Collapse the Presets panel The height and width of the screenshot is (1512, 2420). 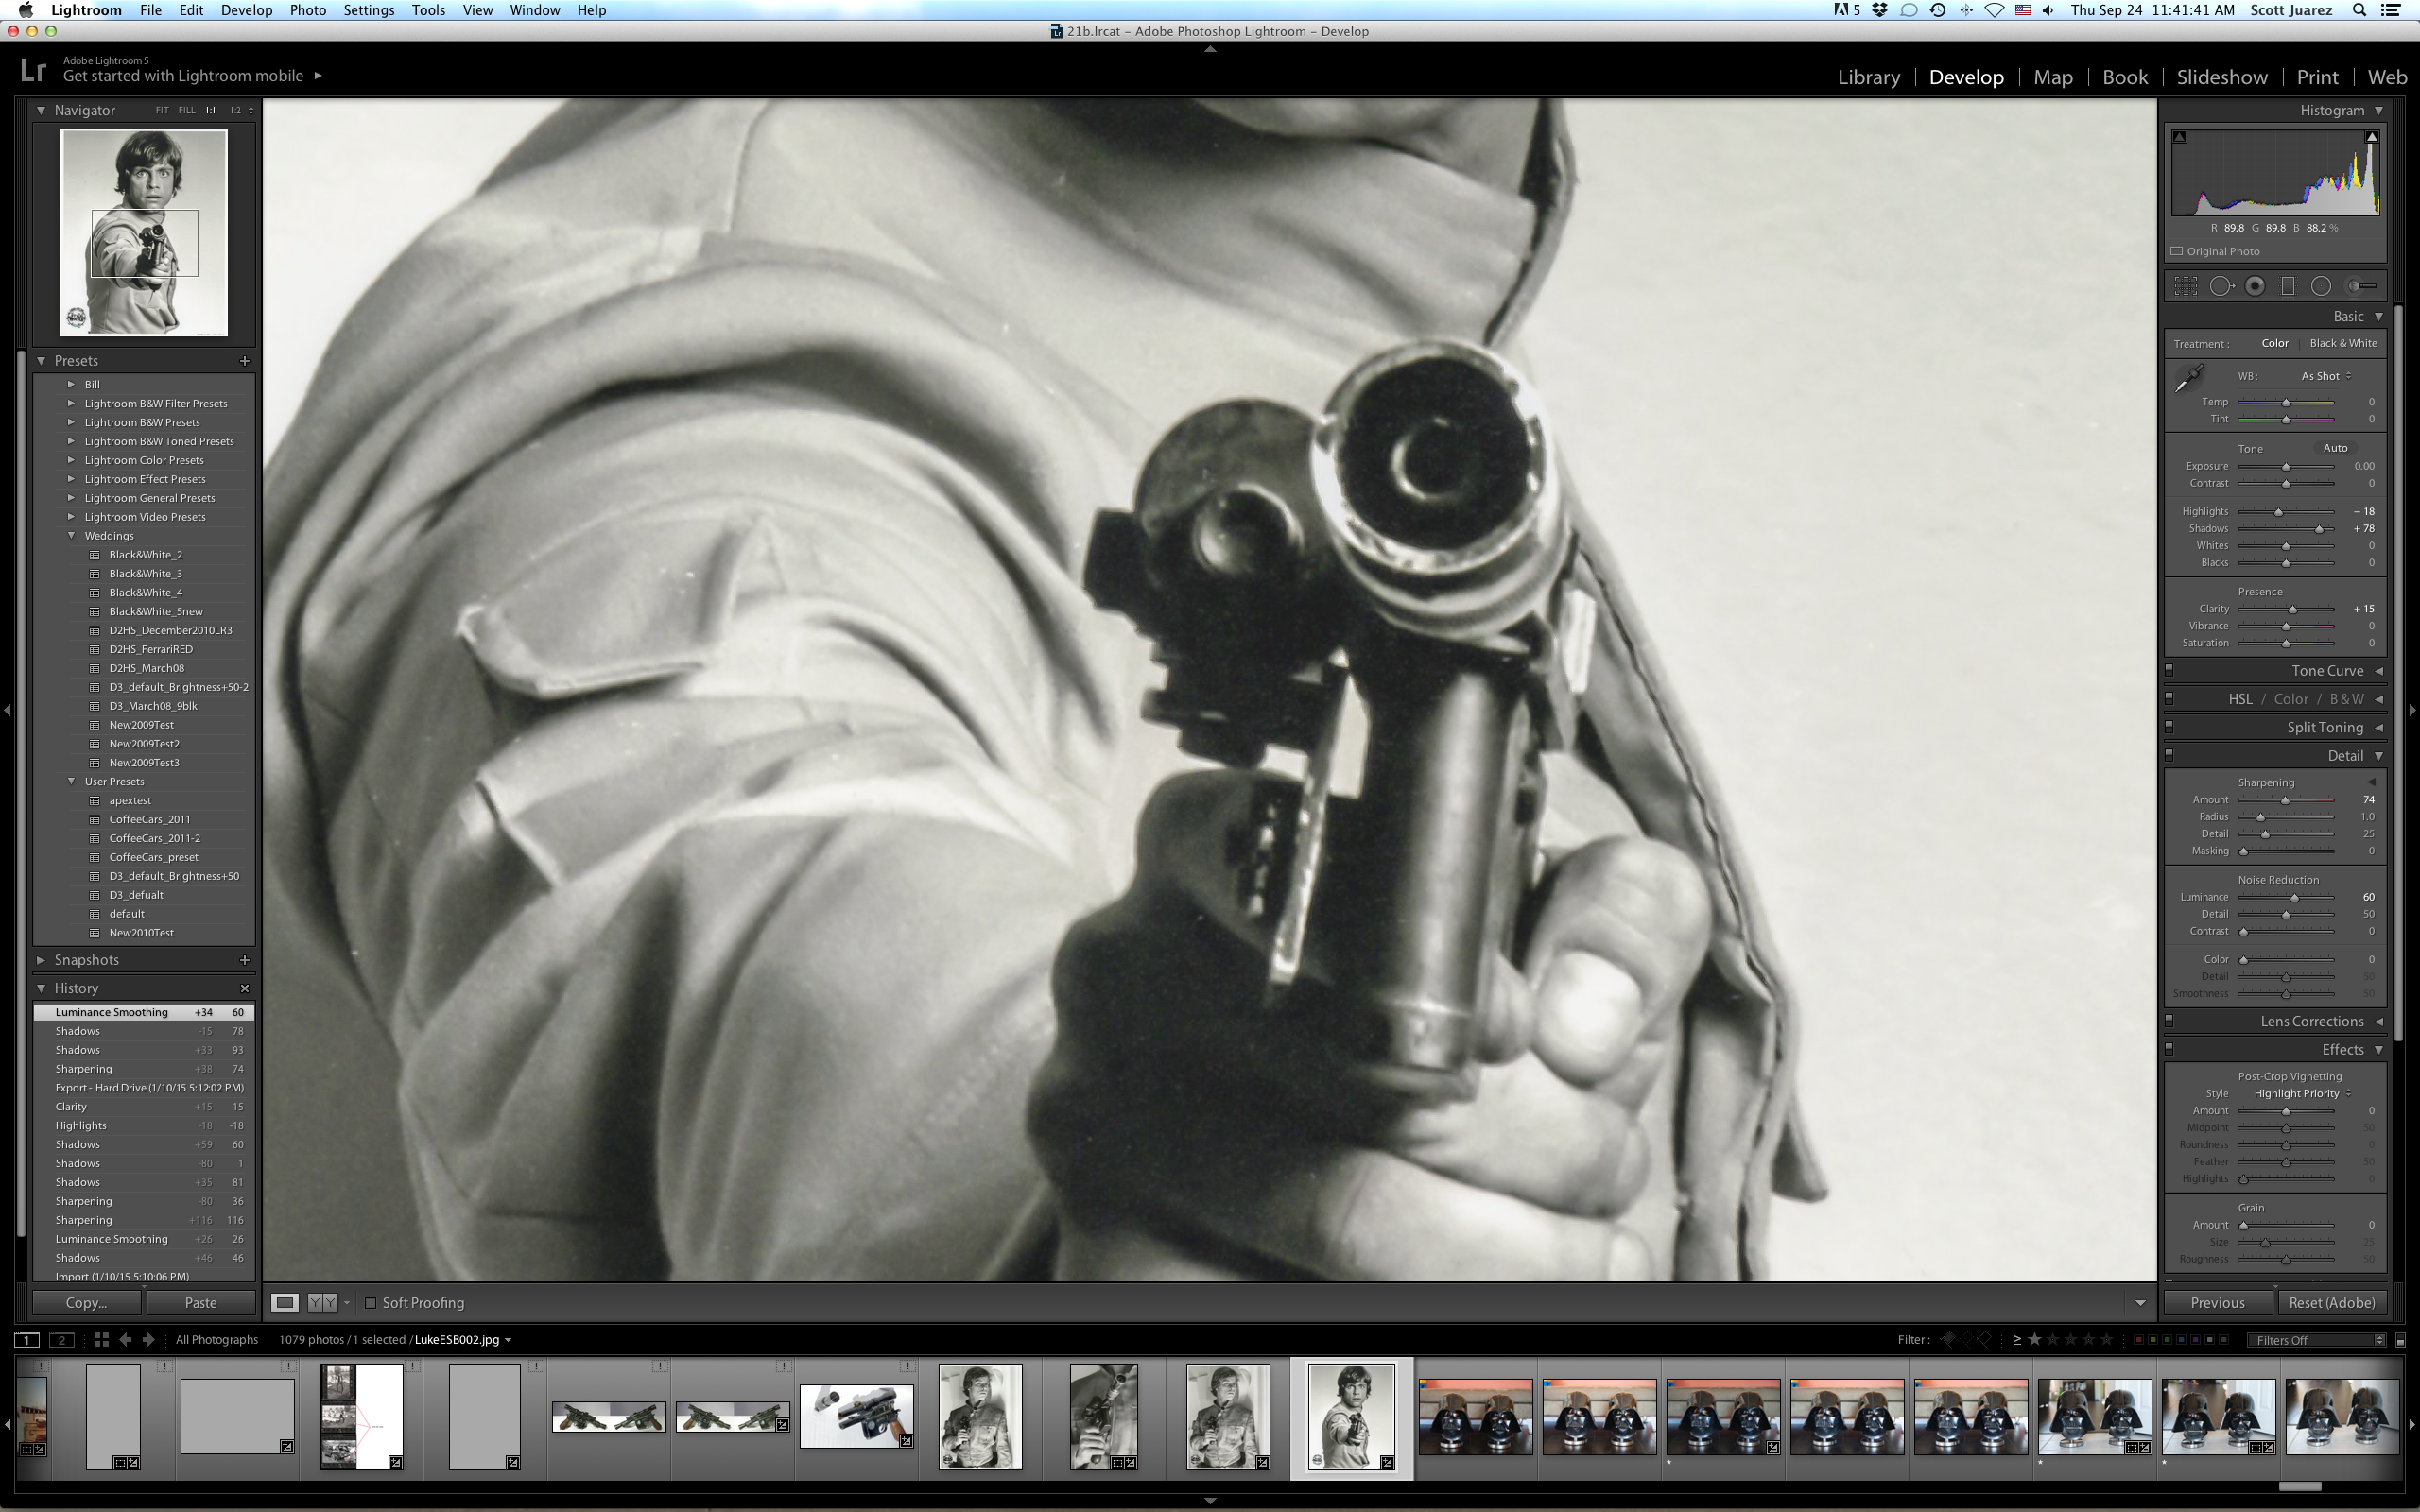(41, 360)
